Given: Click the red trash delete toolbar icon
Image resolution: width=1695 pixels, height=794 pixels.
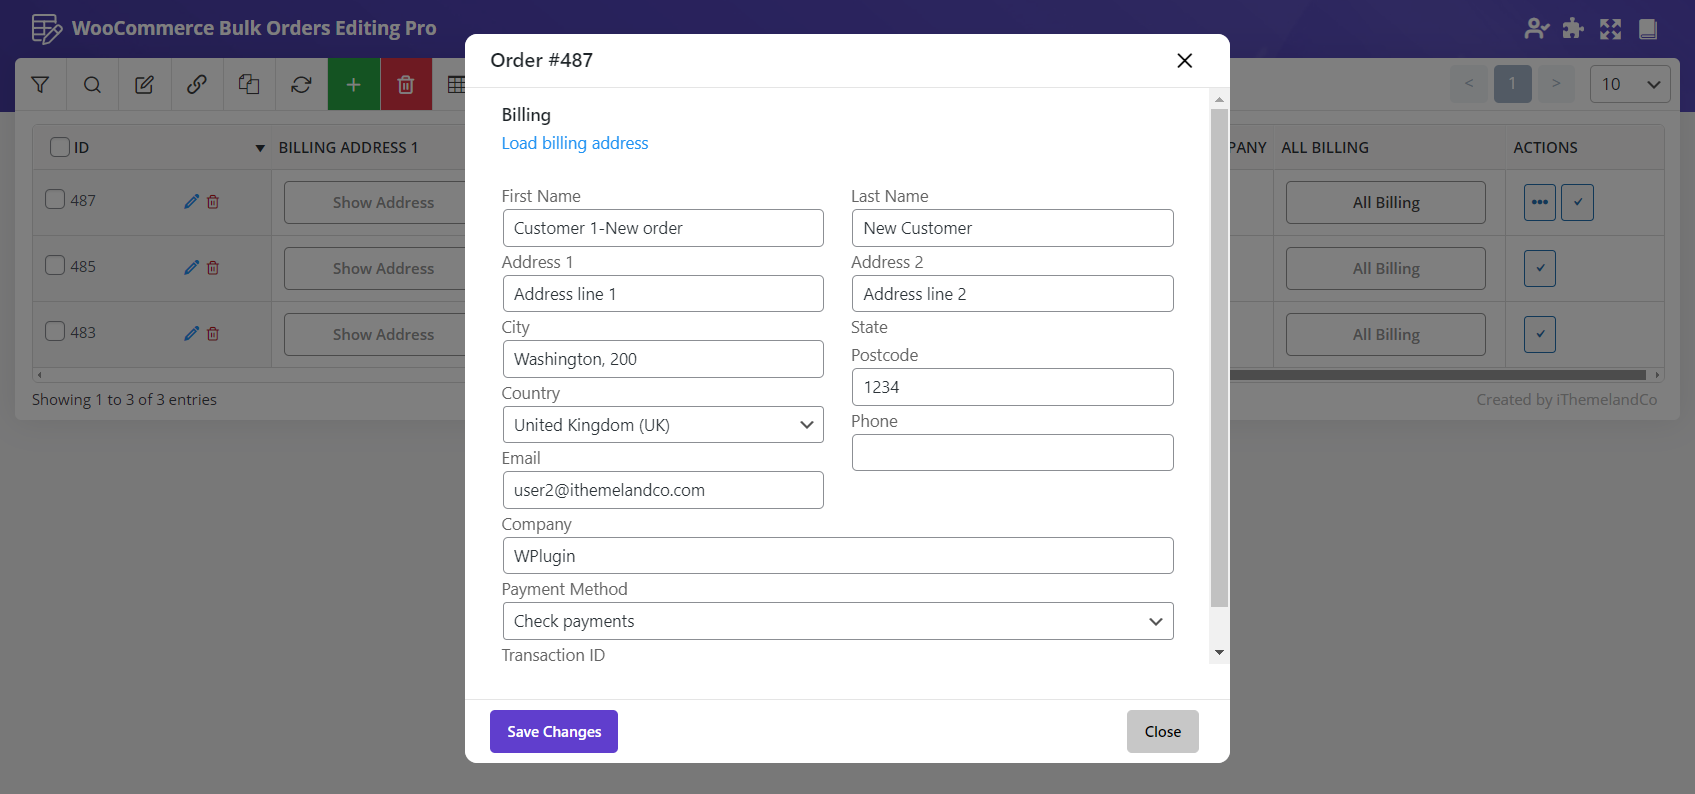Looking at the screenshot, I should [406, 85].
